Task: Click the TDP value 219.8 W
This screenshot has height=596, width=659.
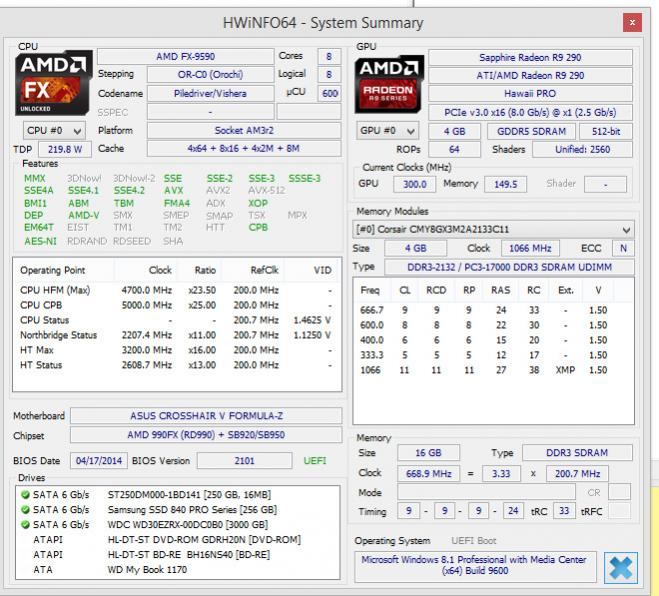Action: click(x=65, y=149)
